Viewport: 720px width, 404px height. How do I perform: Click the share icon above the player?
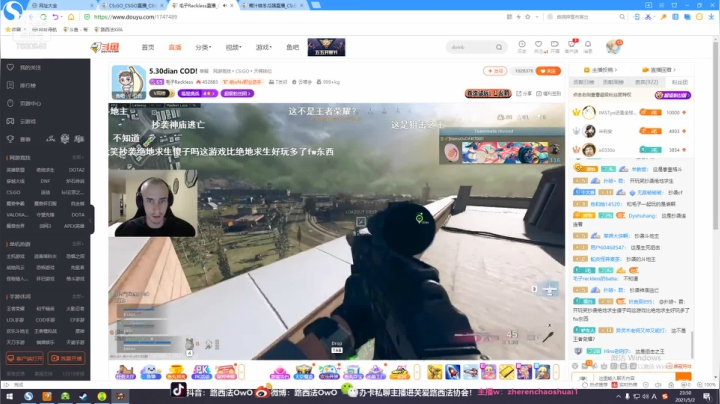(525, 93)
